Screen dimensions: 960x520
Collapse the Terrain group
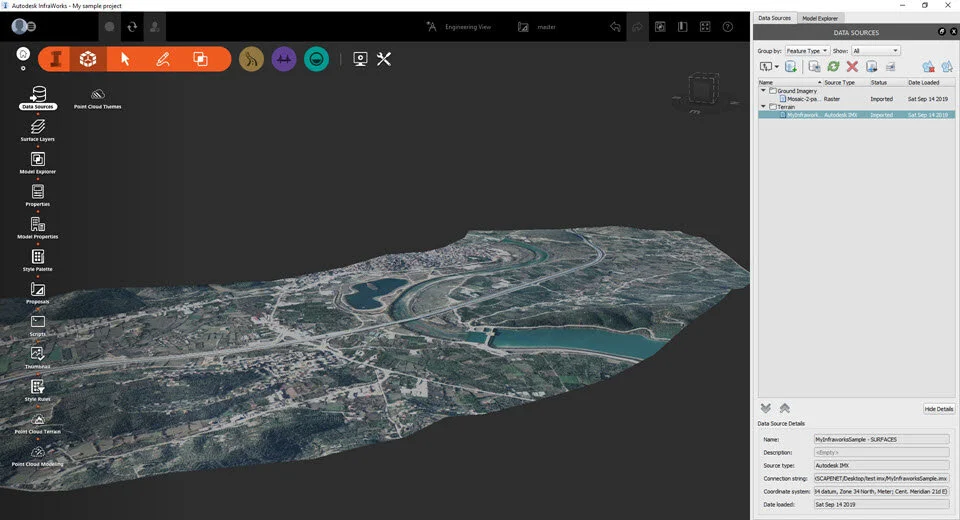point(763,107)
